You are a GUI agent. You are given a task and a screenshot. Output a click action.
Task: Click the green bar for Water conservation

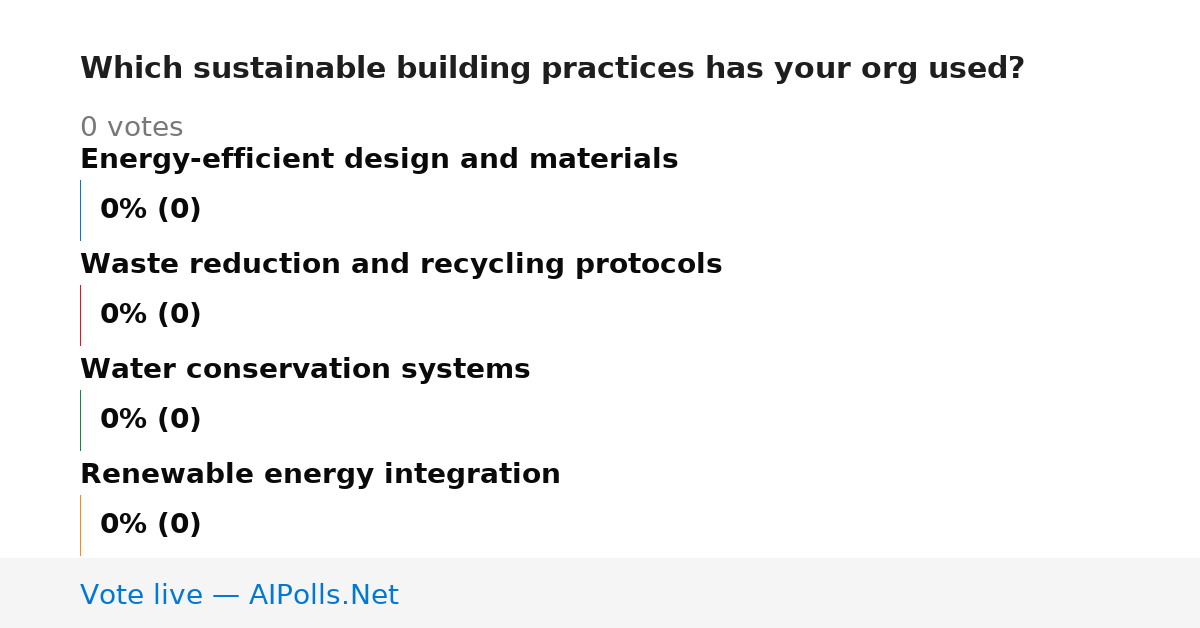tap(80, 420)
